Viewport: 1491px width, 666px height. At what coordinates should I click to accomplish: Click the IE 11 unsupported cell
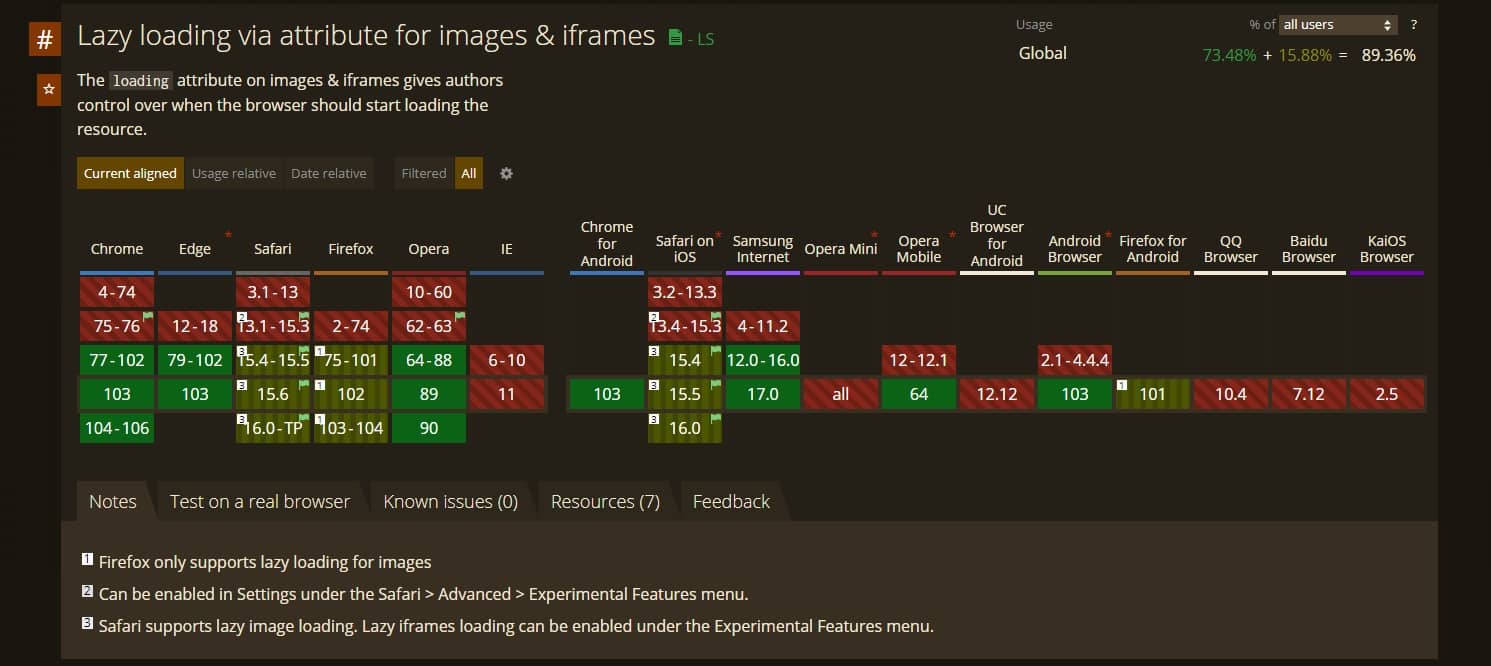click(507, 394)
